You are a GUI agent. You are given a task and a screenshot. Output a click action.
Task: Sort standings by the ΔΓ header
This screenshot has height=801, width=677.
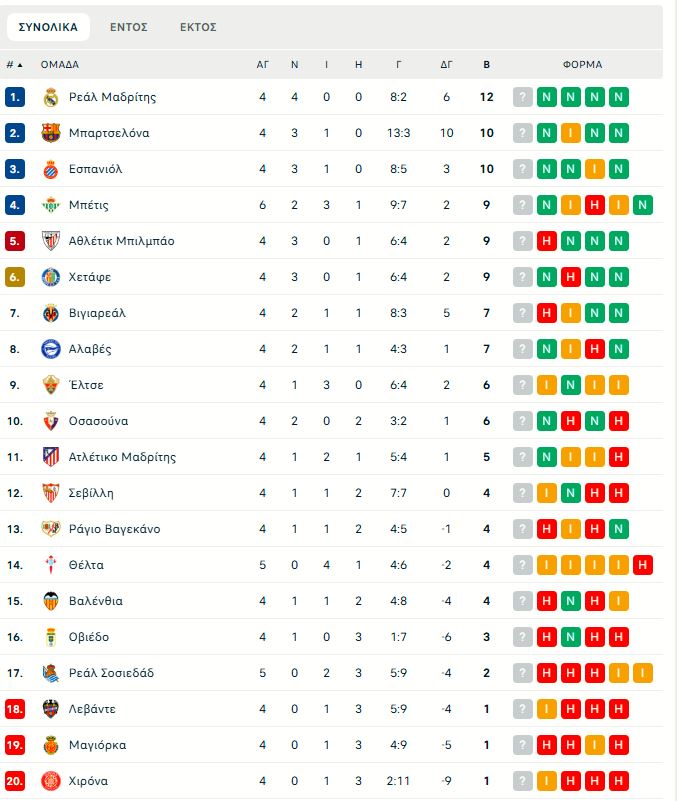pyautogui.click(x=446, y=64)
